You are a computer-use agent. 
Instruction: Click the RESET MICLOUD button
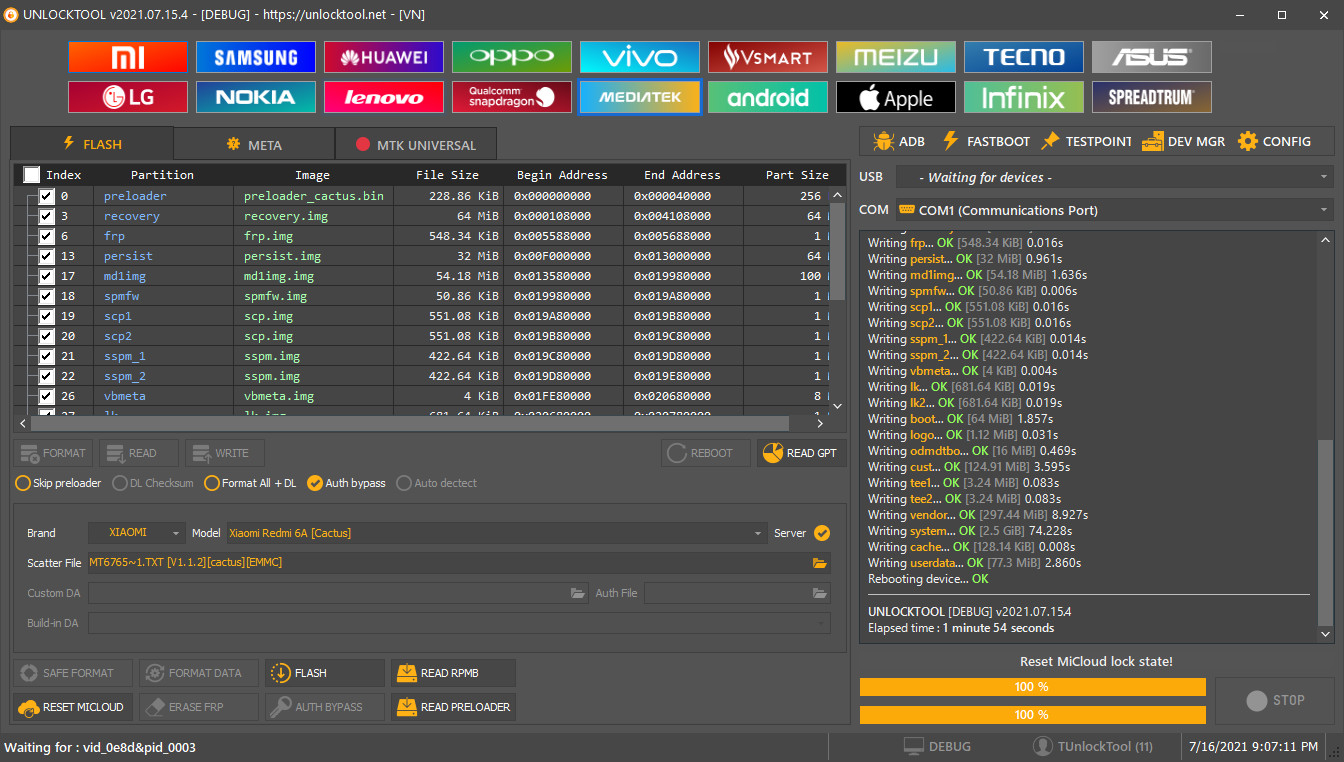pyautogui.click(x=71, y=707)
